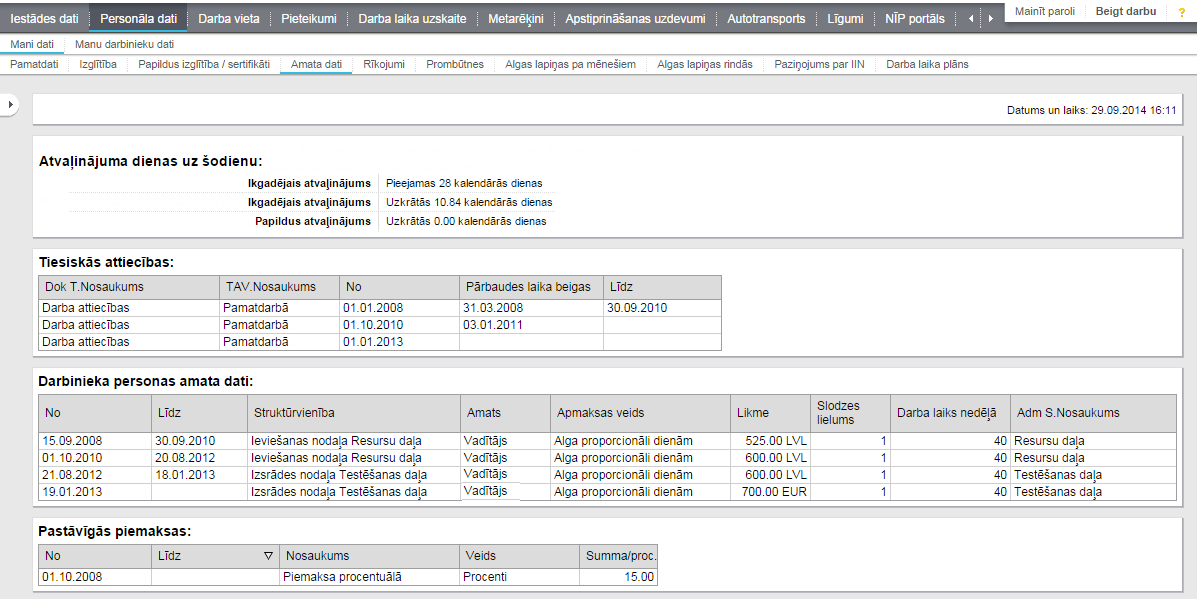Click the Pārbaudes laika beigas column header
Screen dimensions: 1197x599
pyautogui.click(x=531, y=287)
